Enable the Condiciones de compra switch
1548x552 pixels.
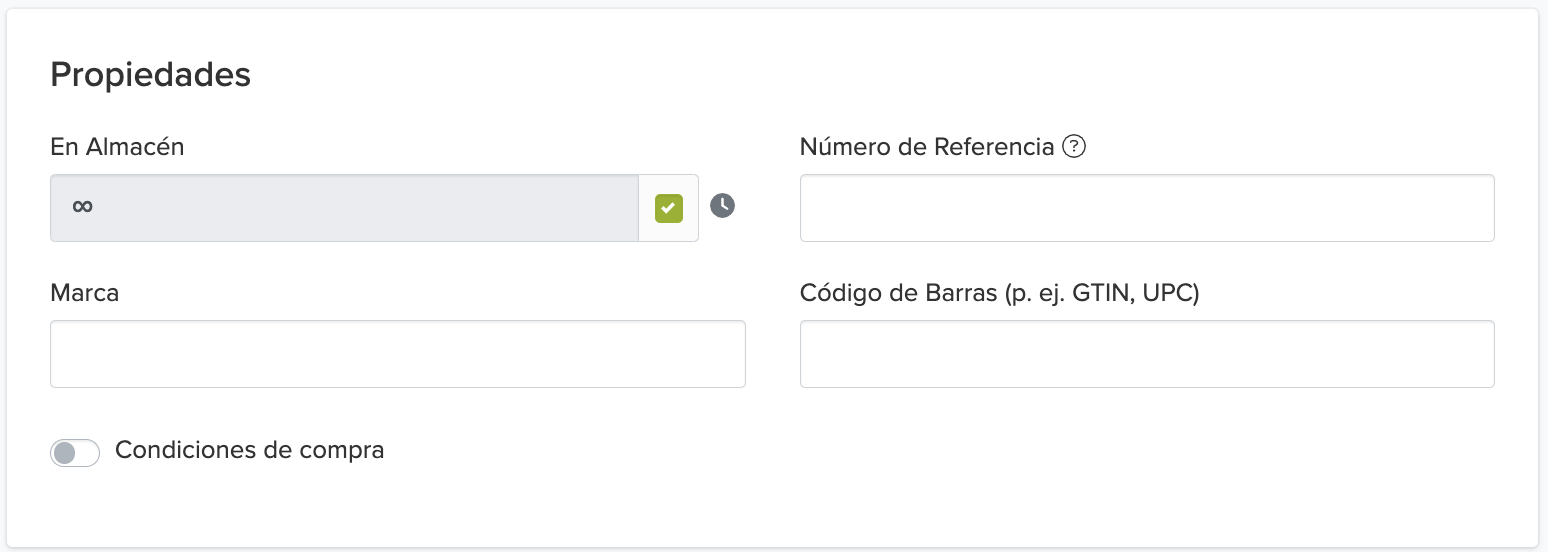click(x=75, y=453)
